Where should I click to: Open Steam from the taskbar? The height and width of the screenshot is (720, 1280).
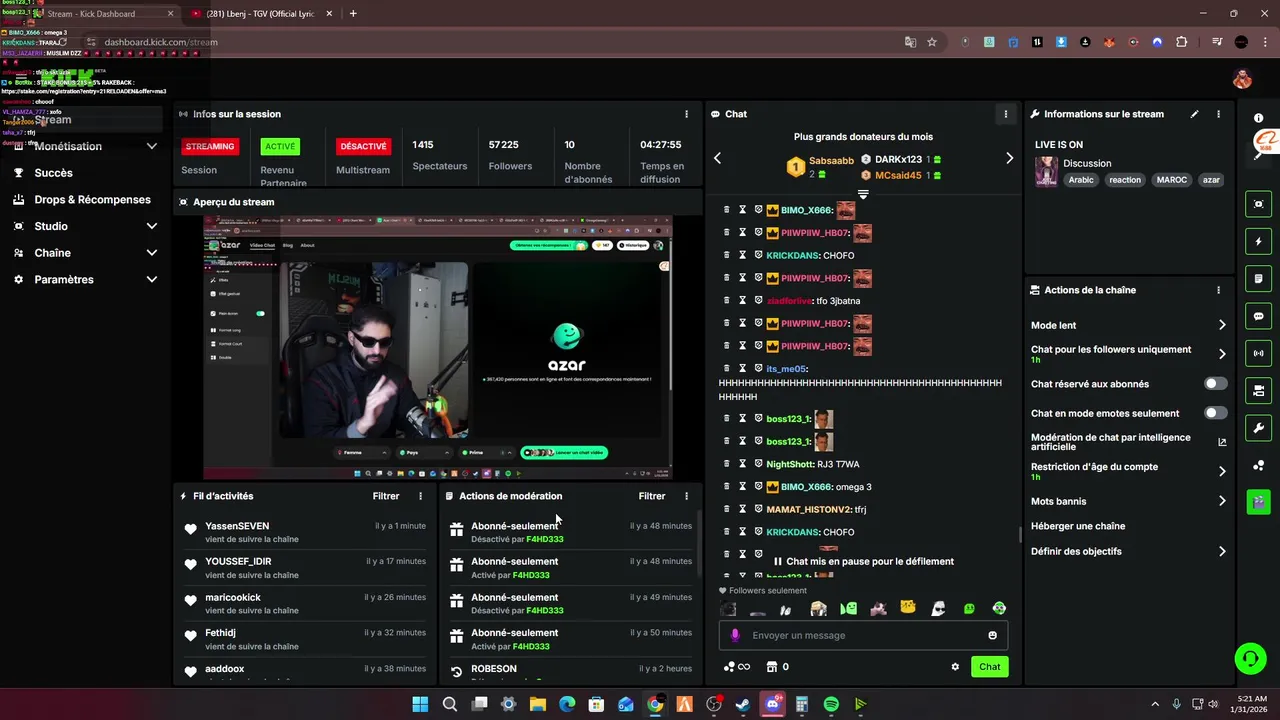point(743,704)
